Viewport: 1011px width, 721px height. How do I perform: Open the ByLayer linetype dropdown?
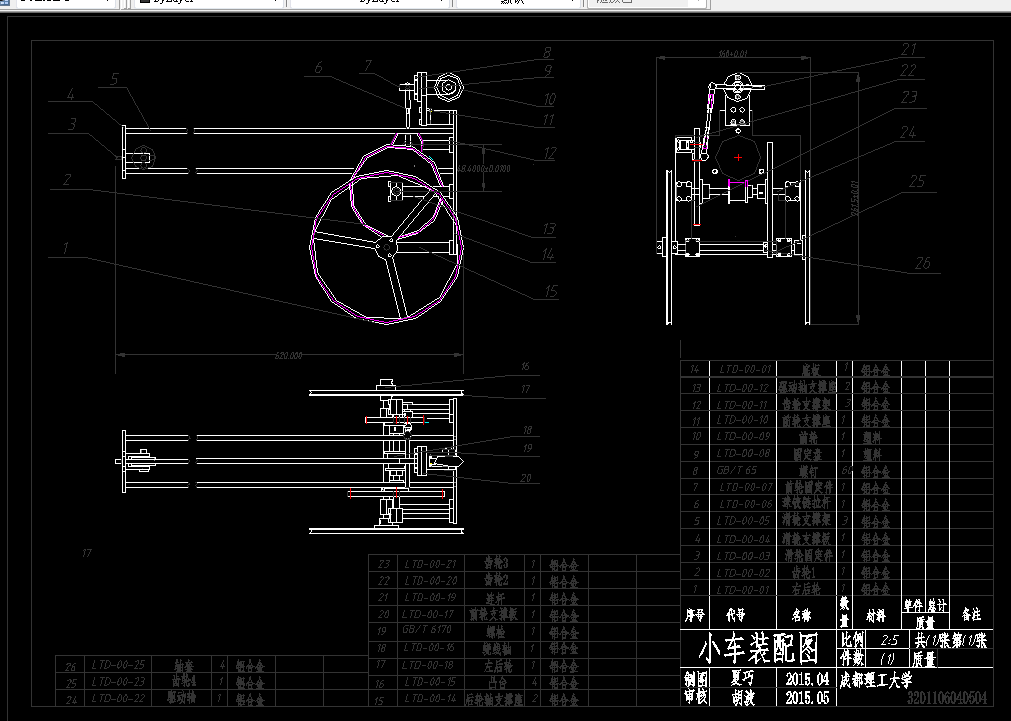pyautogui.click(x=369, y=3)
